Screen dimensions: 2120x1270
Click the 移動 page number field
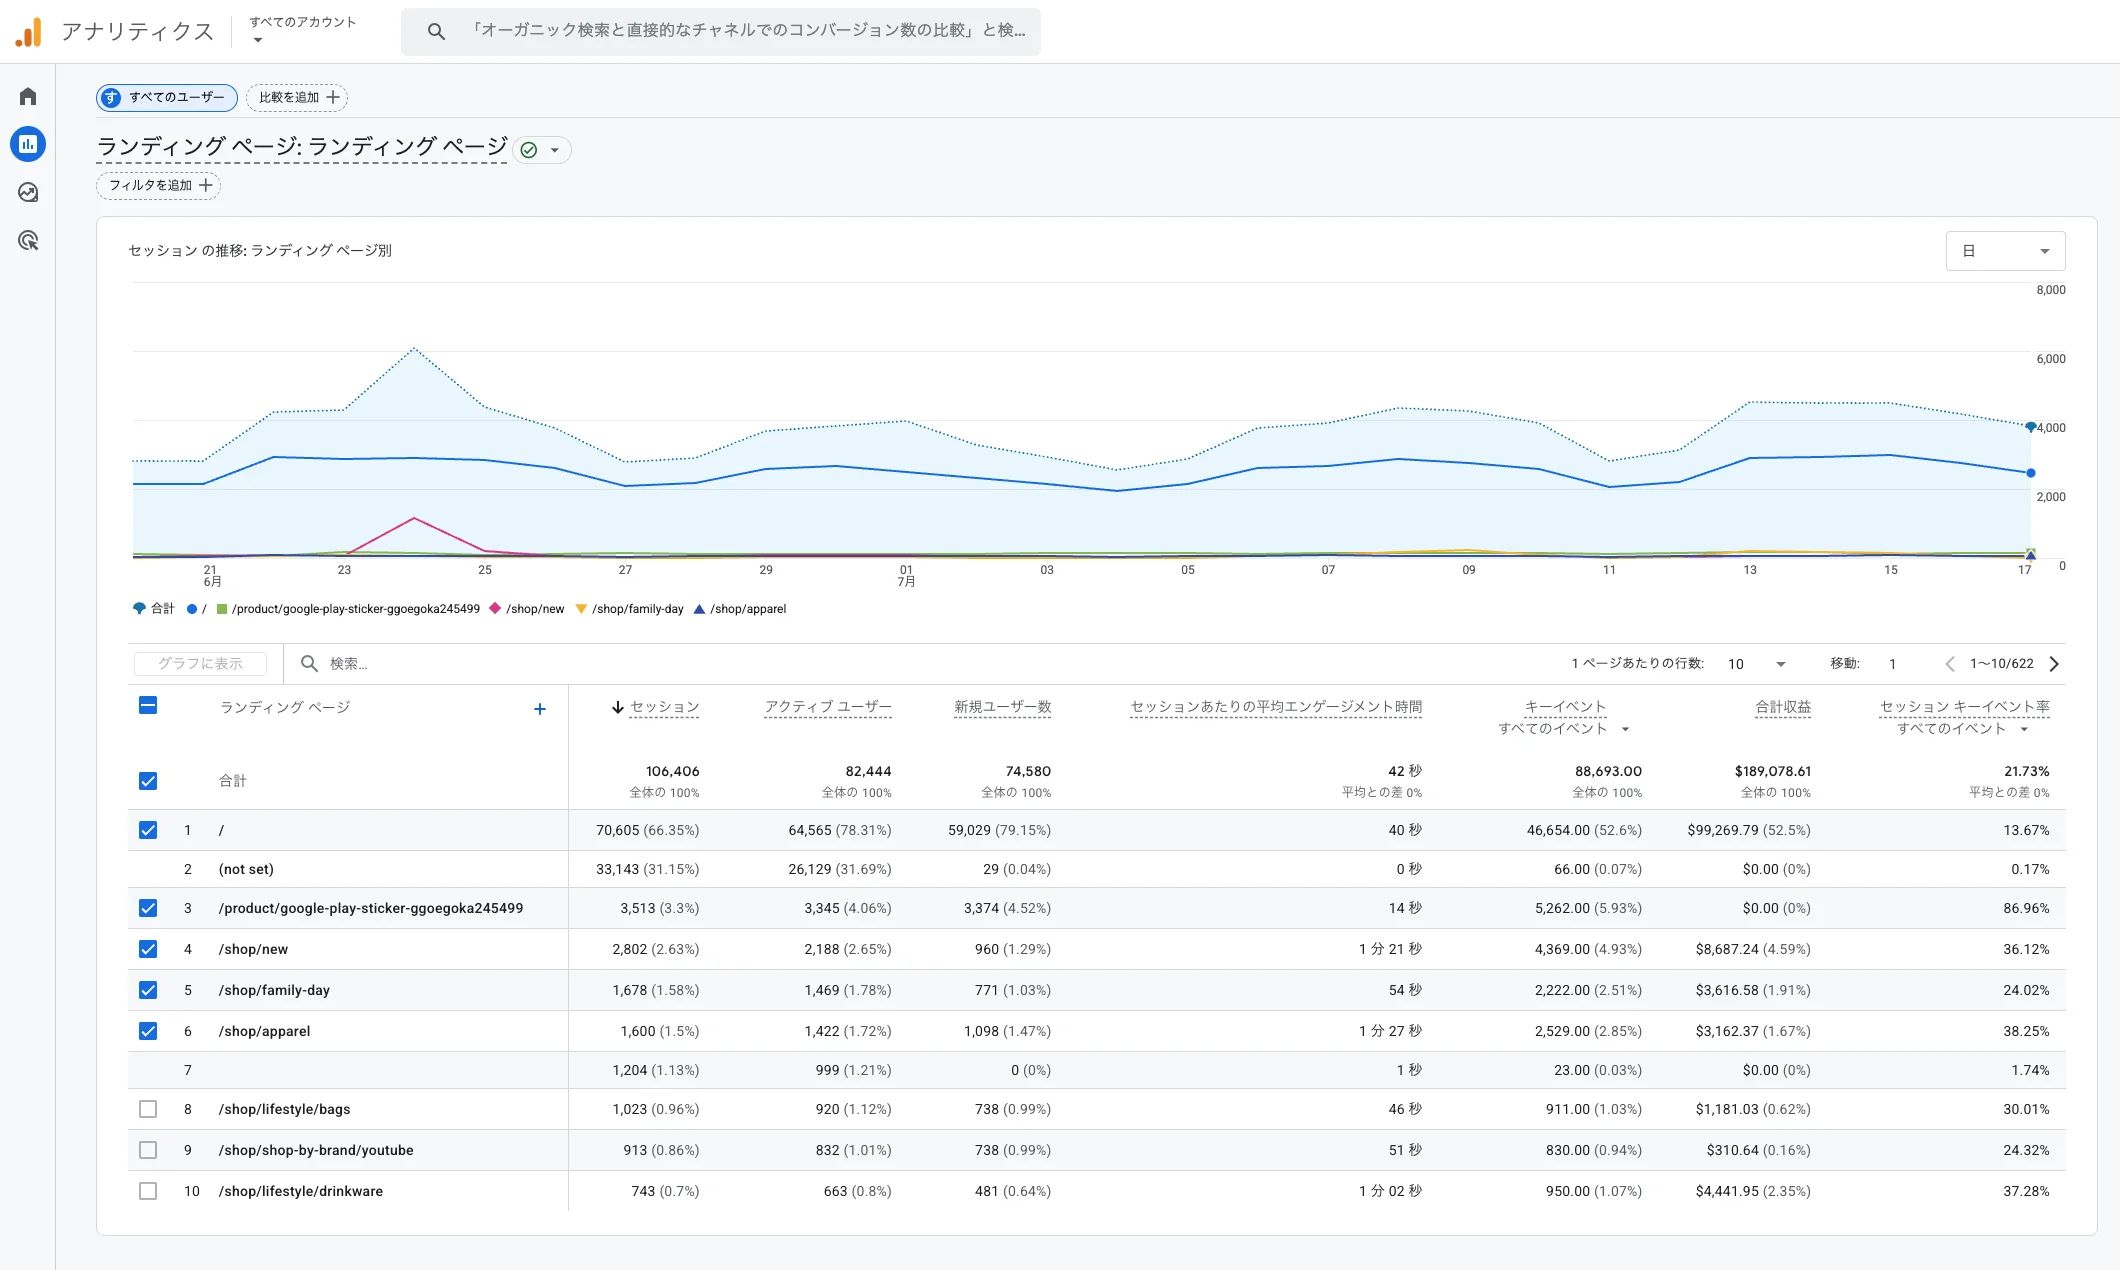(1893, 664)
